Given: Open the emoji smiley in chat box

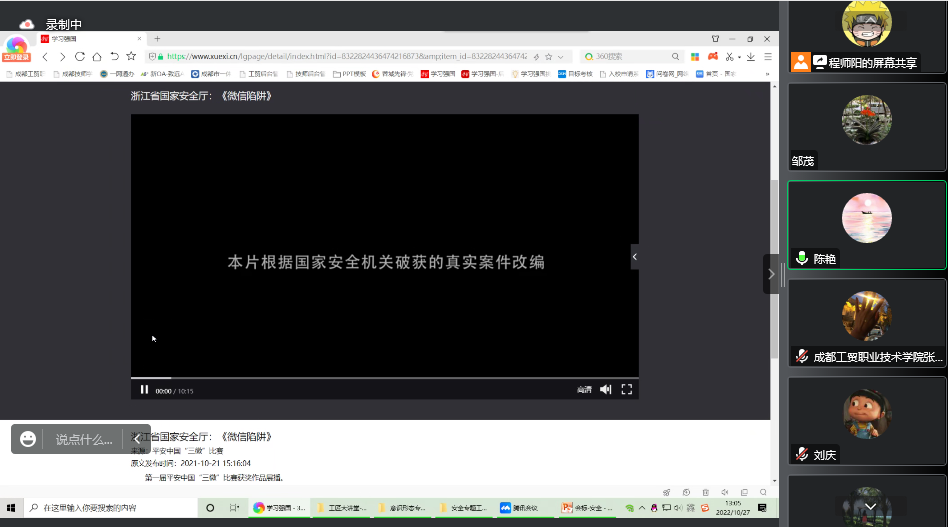Looking at the screenshot, I should tap(28, 439).
